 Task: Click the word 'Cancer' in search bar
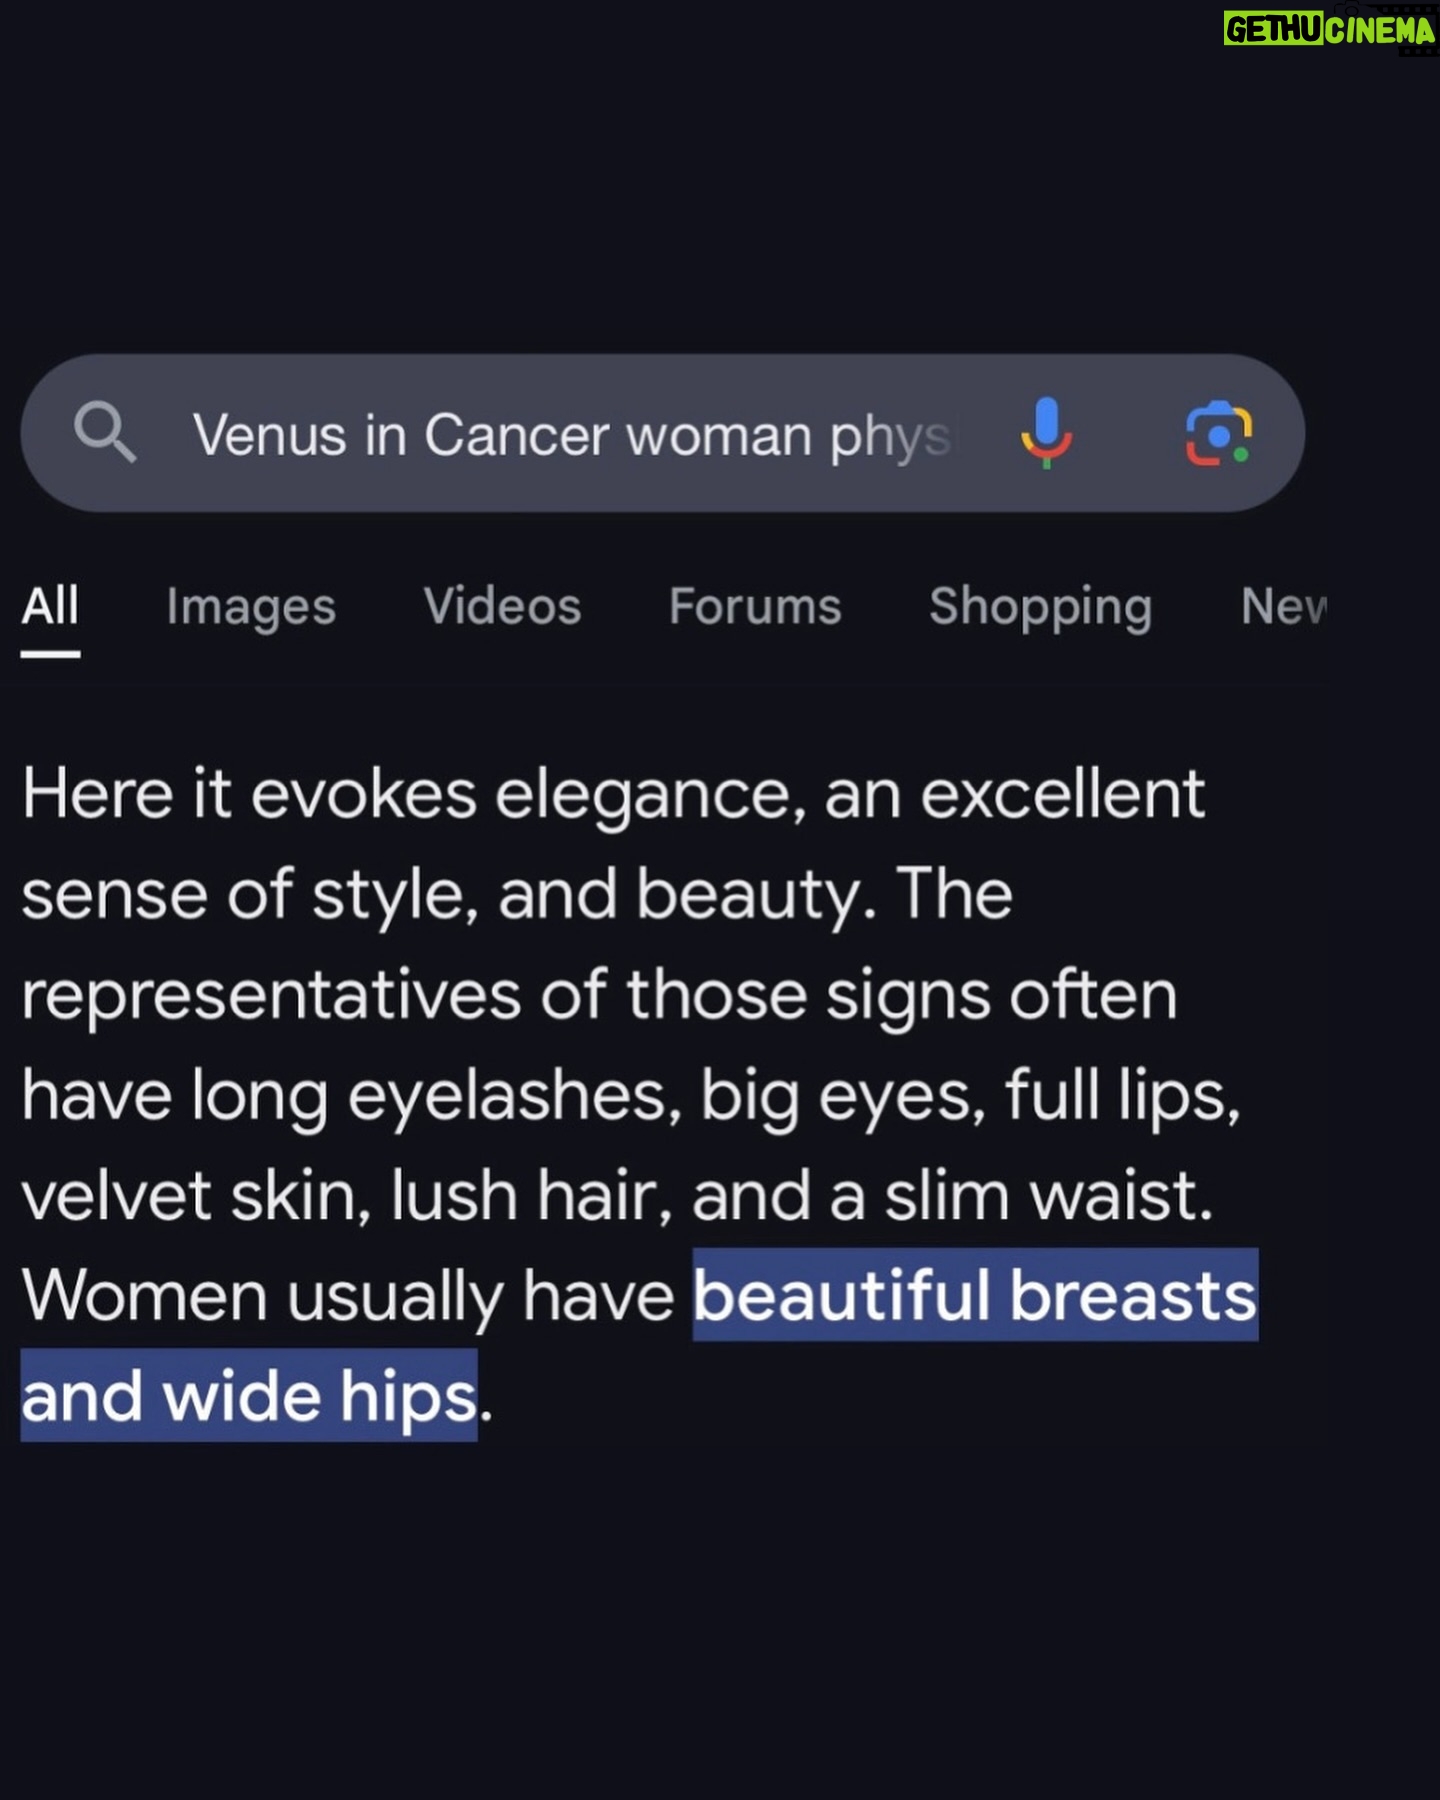[517, 436]
